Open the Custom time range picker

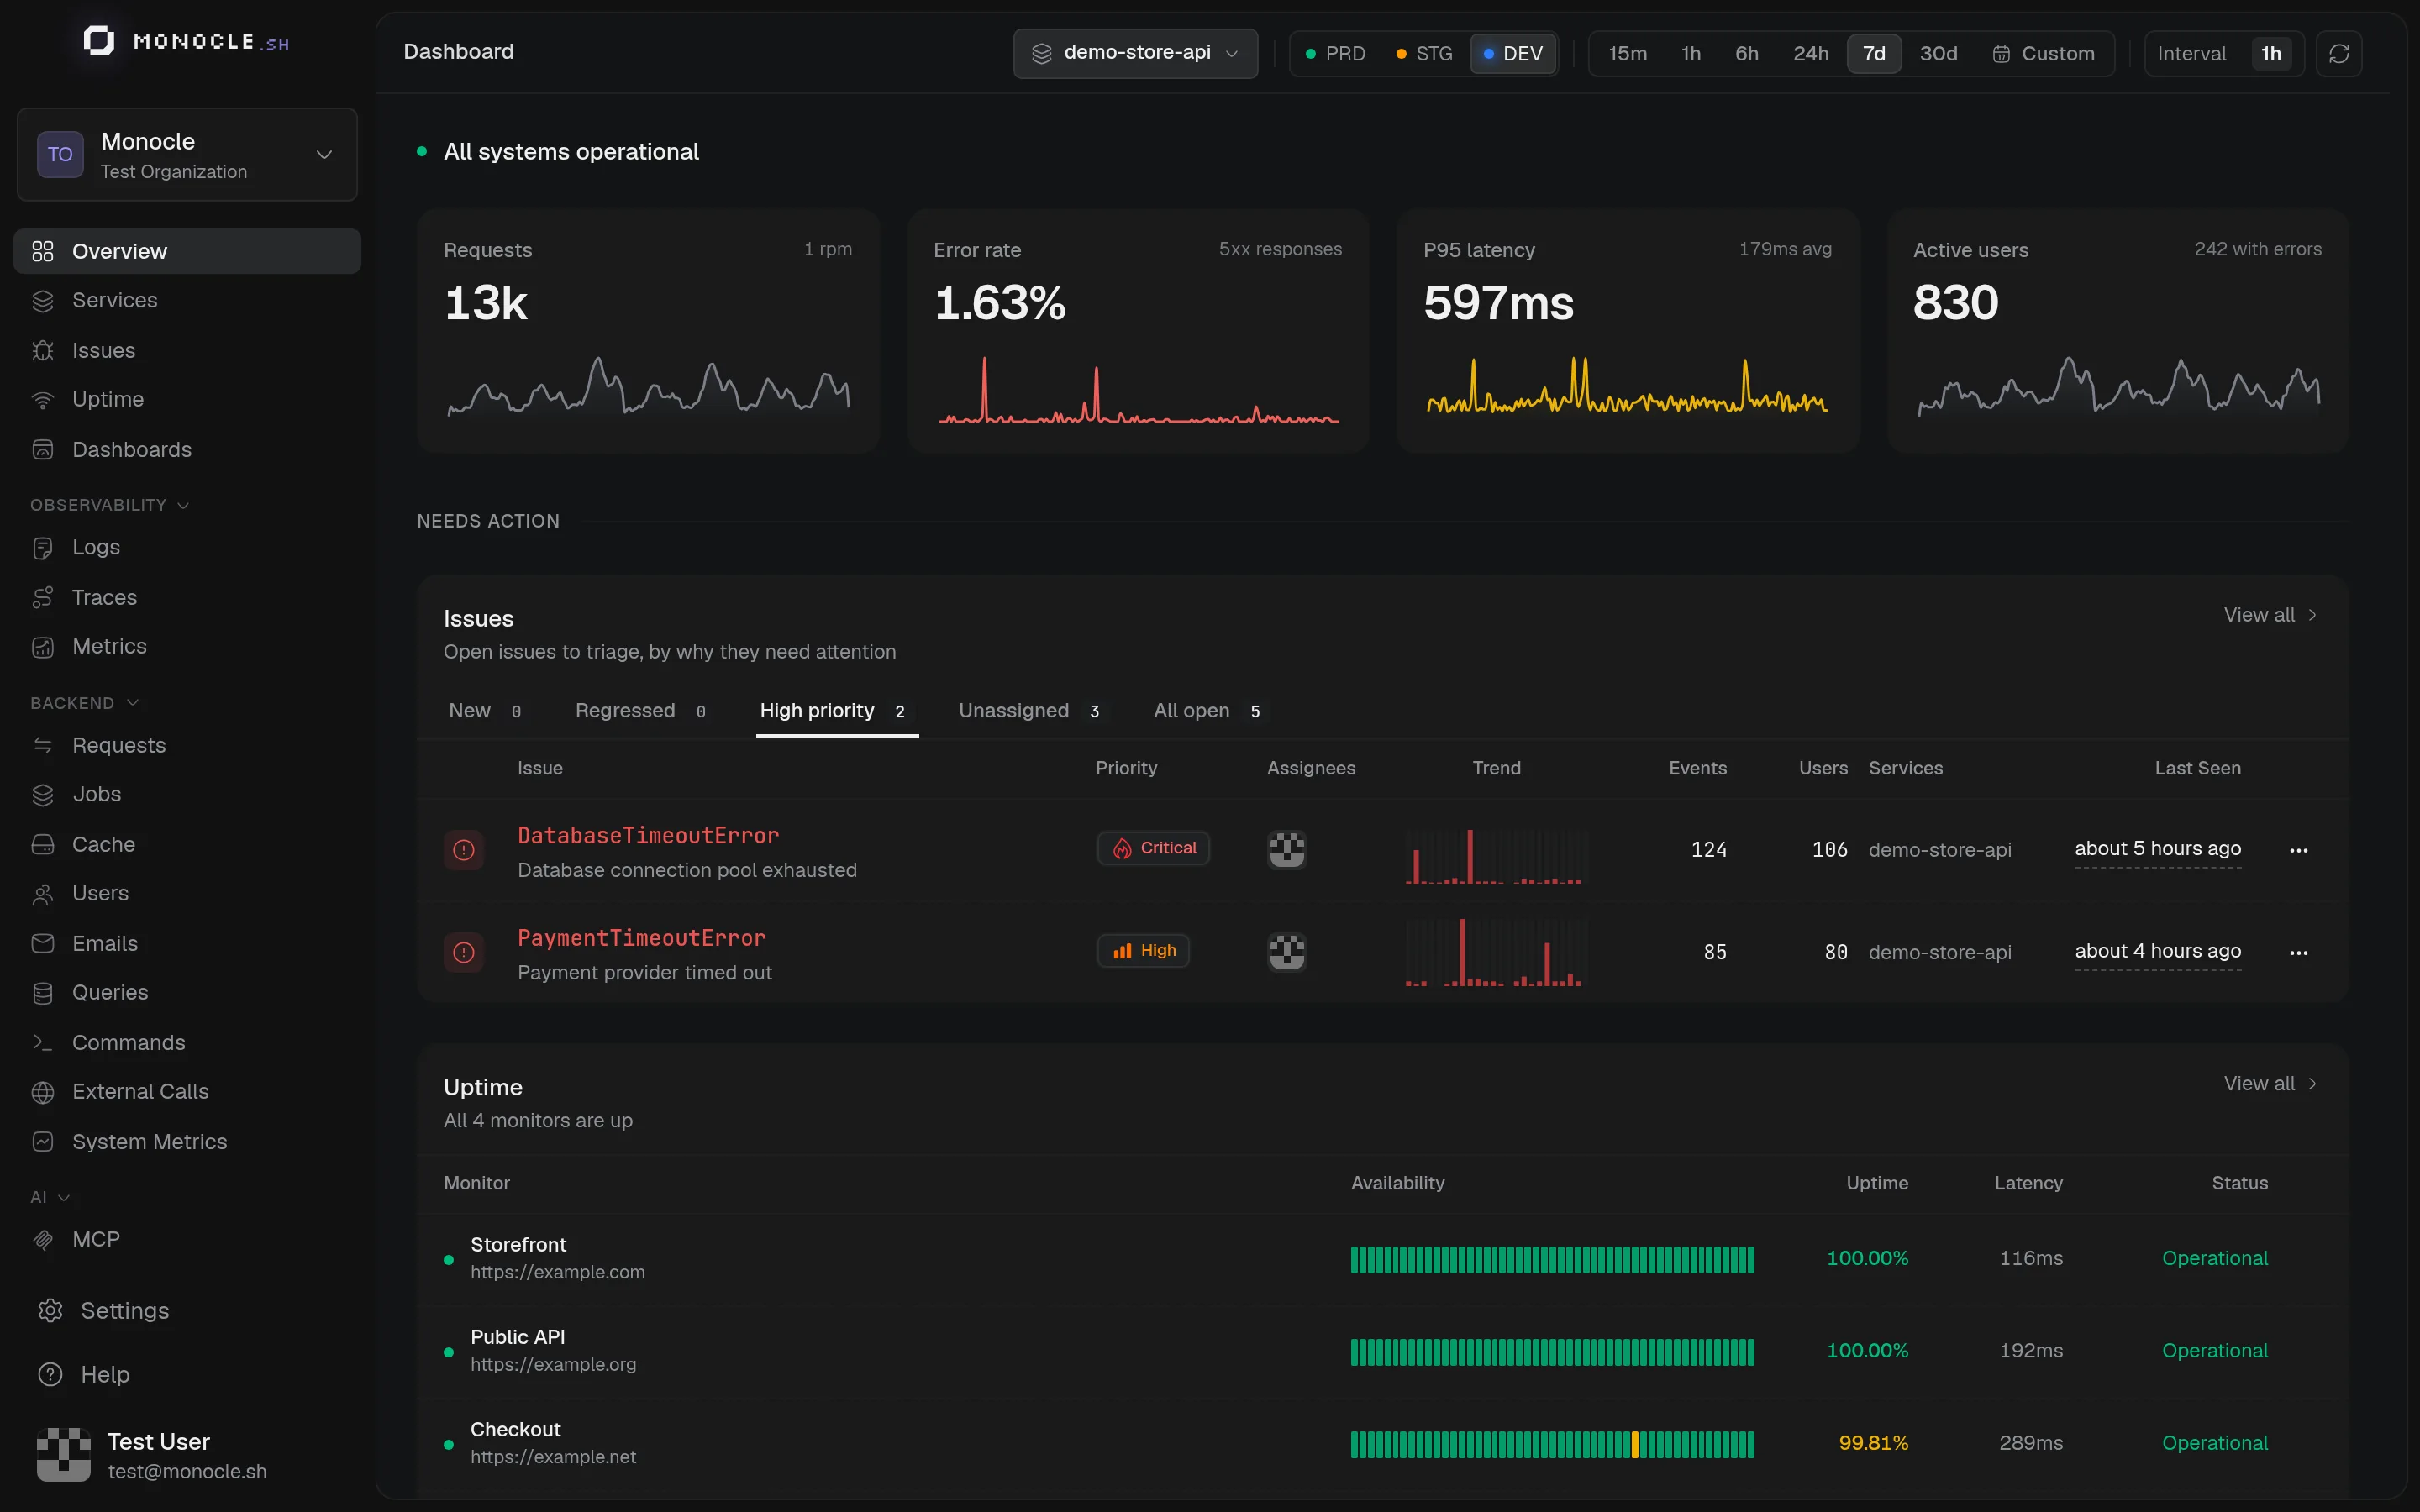click(x=2043, y=53)
